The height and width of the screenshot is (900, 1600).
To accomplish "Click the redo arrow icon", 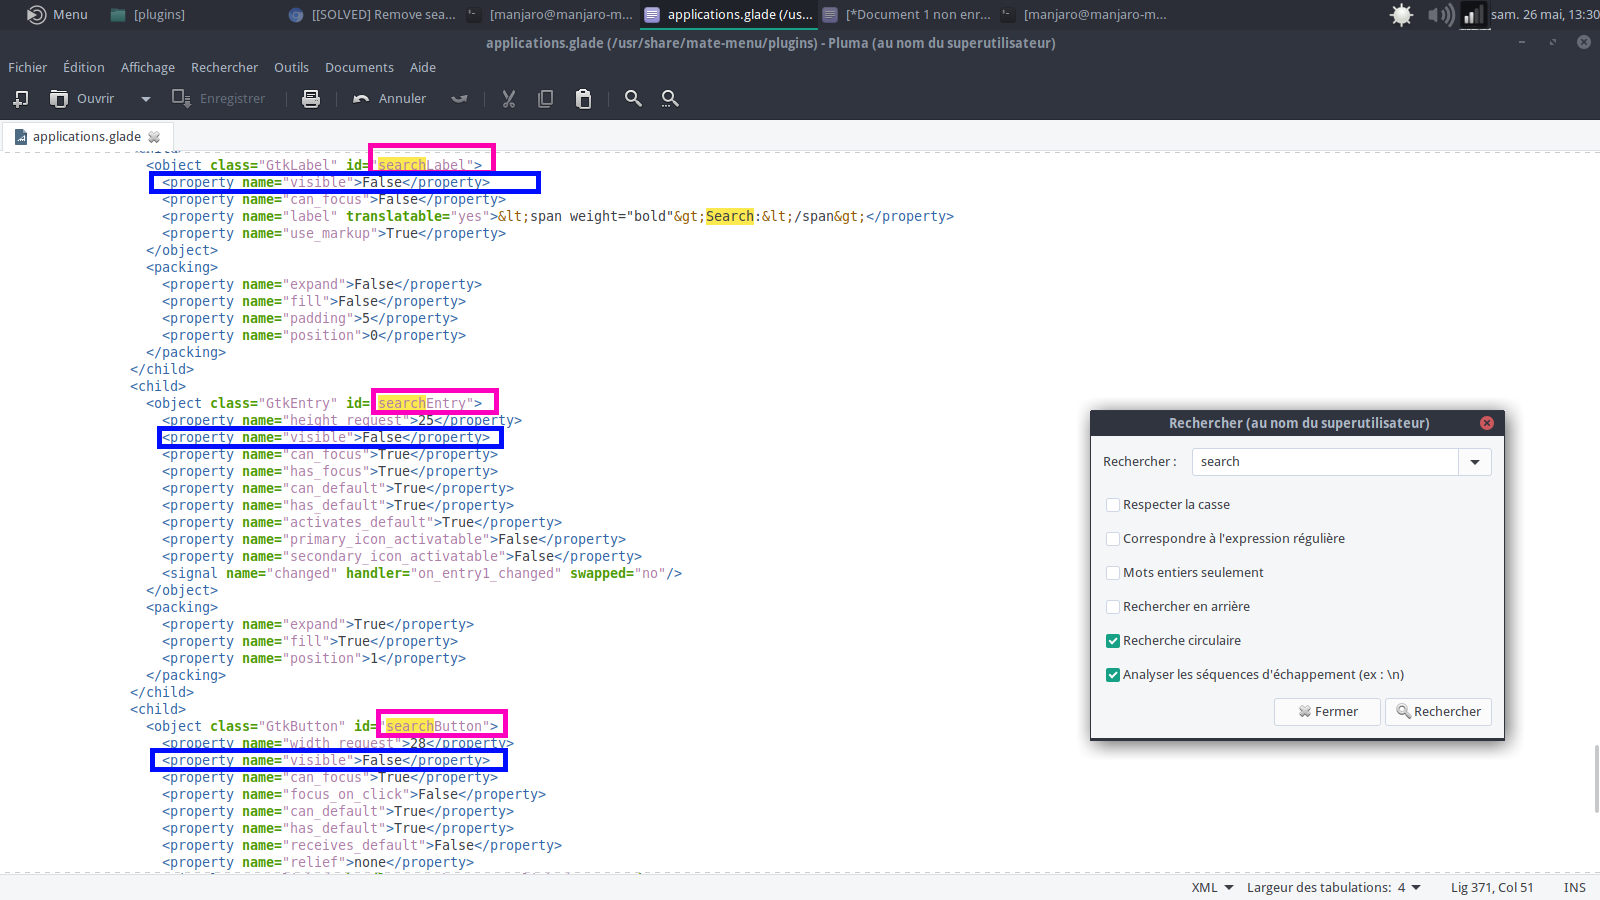I will pos(459,98).
